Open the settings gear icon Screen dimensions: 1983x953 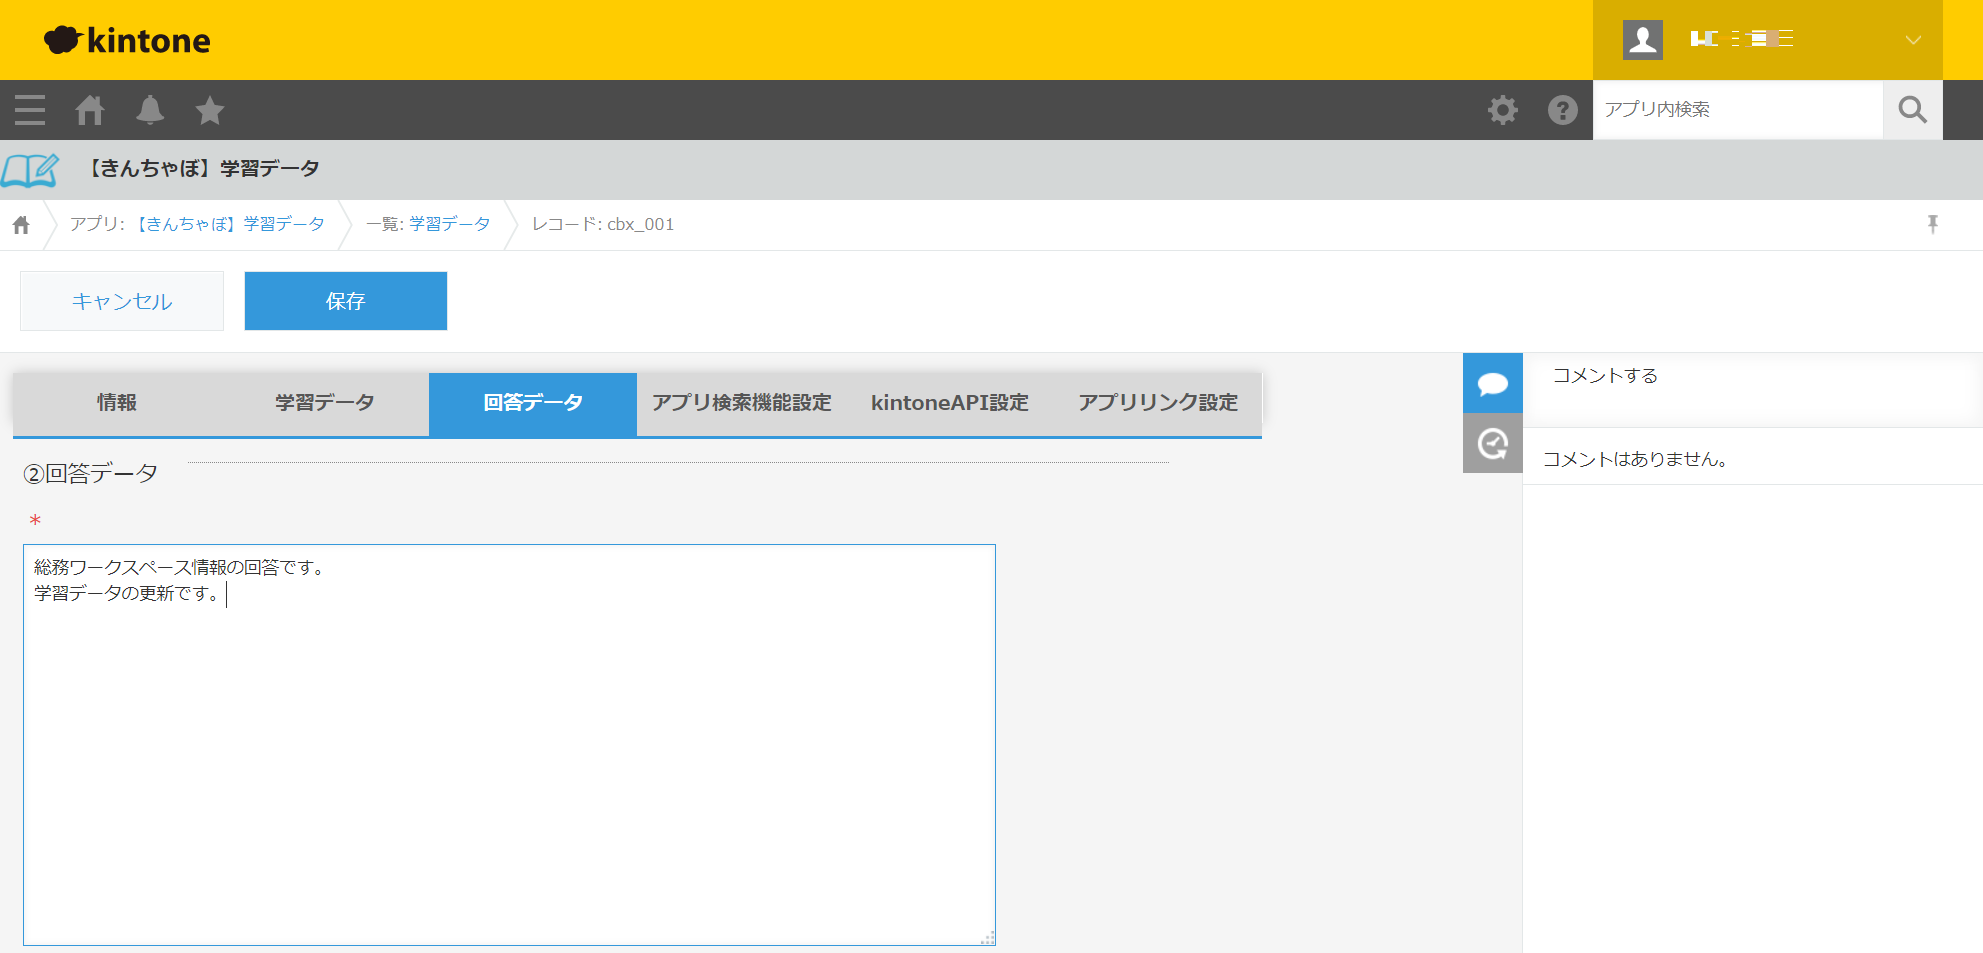click(1502, 110)
